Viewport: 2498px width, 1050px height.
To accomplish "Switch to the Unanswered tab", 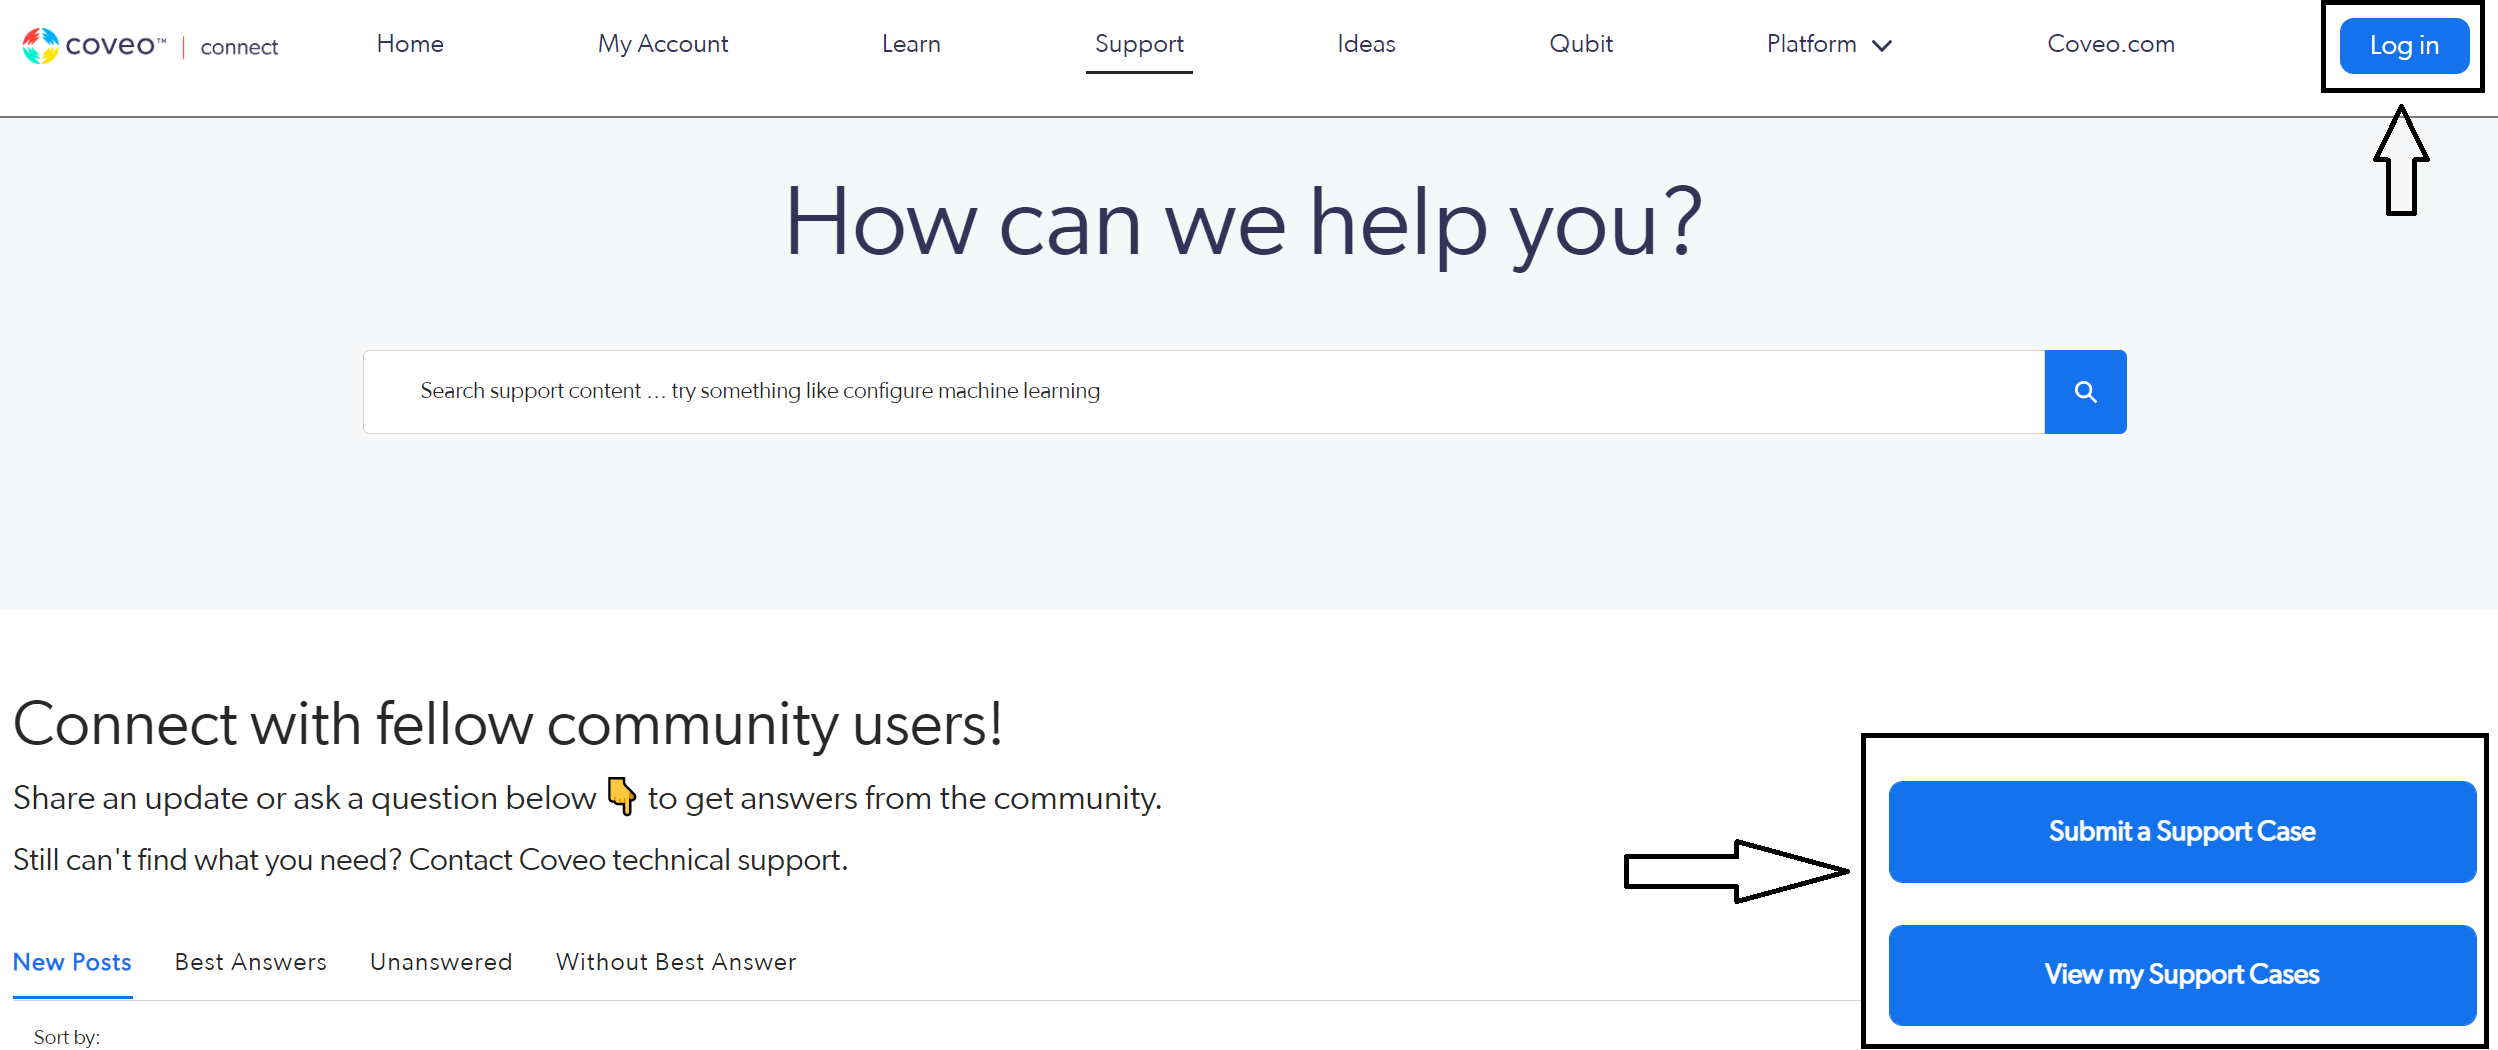I will 441,961.
